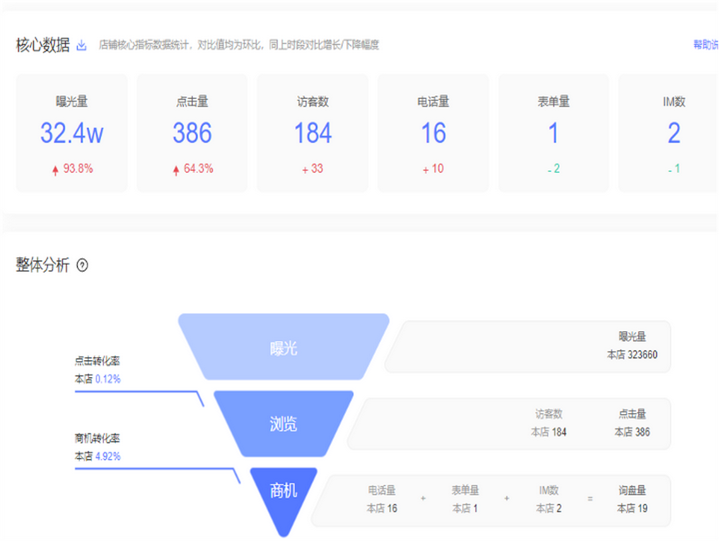The width and height of the screenshot is (720, 541).
Task: Click the download icon beside 核心数据
Action: point(82,45)
